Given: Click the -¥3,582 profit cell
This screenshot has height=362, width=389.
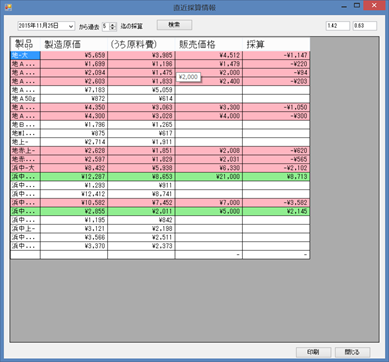Looking at the screenshot, I should click(x=276, y=203).
